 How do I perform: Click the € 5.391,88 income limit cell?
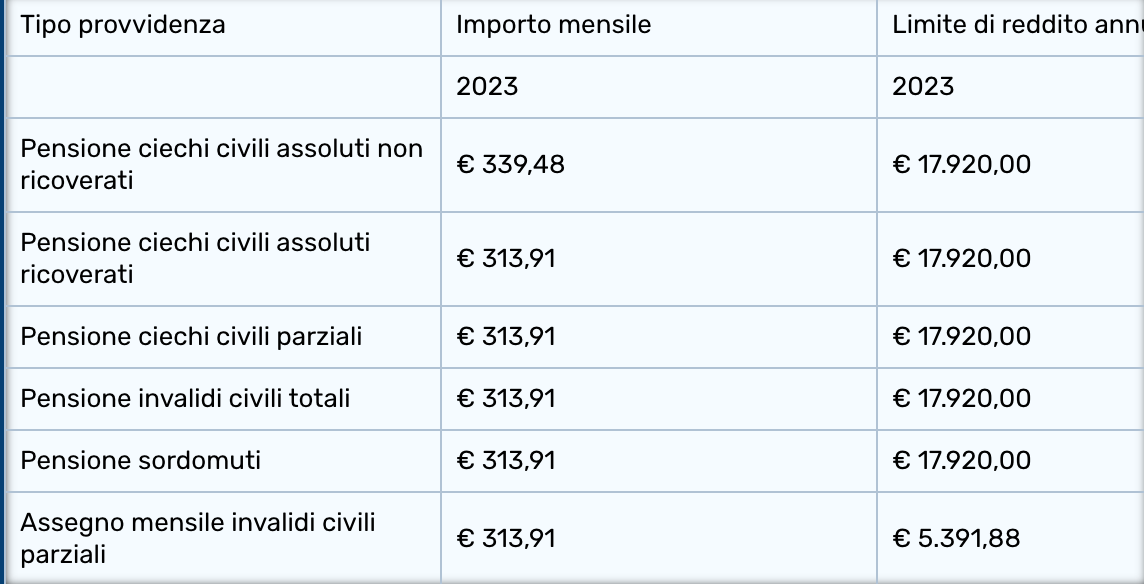tap(956, 538)
